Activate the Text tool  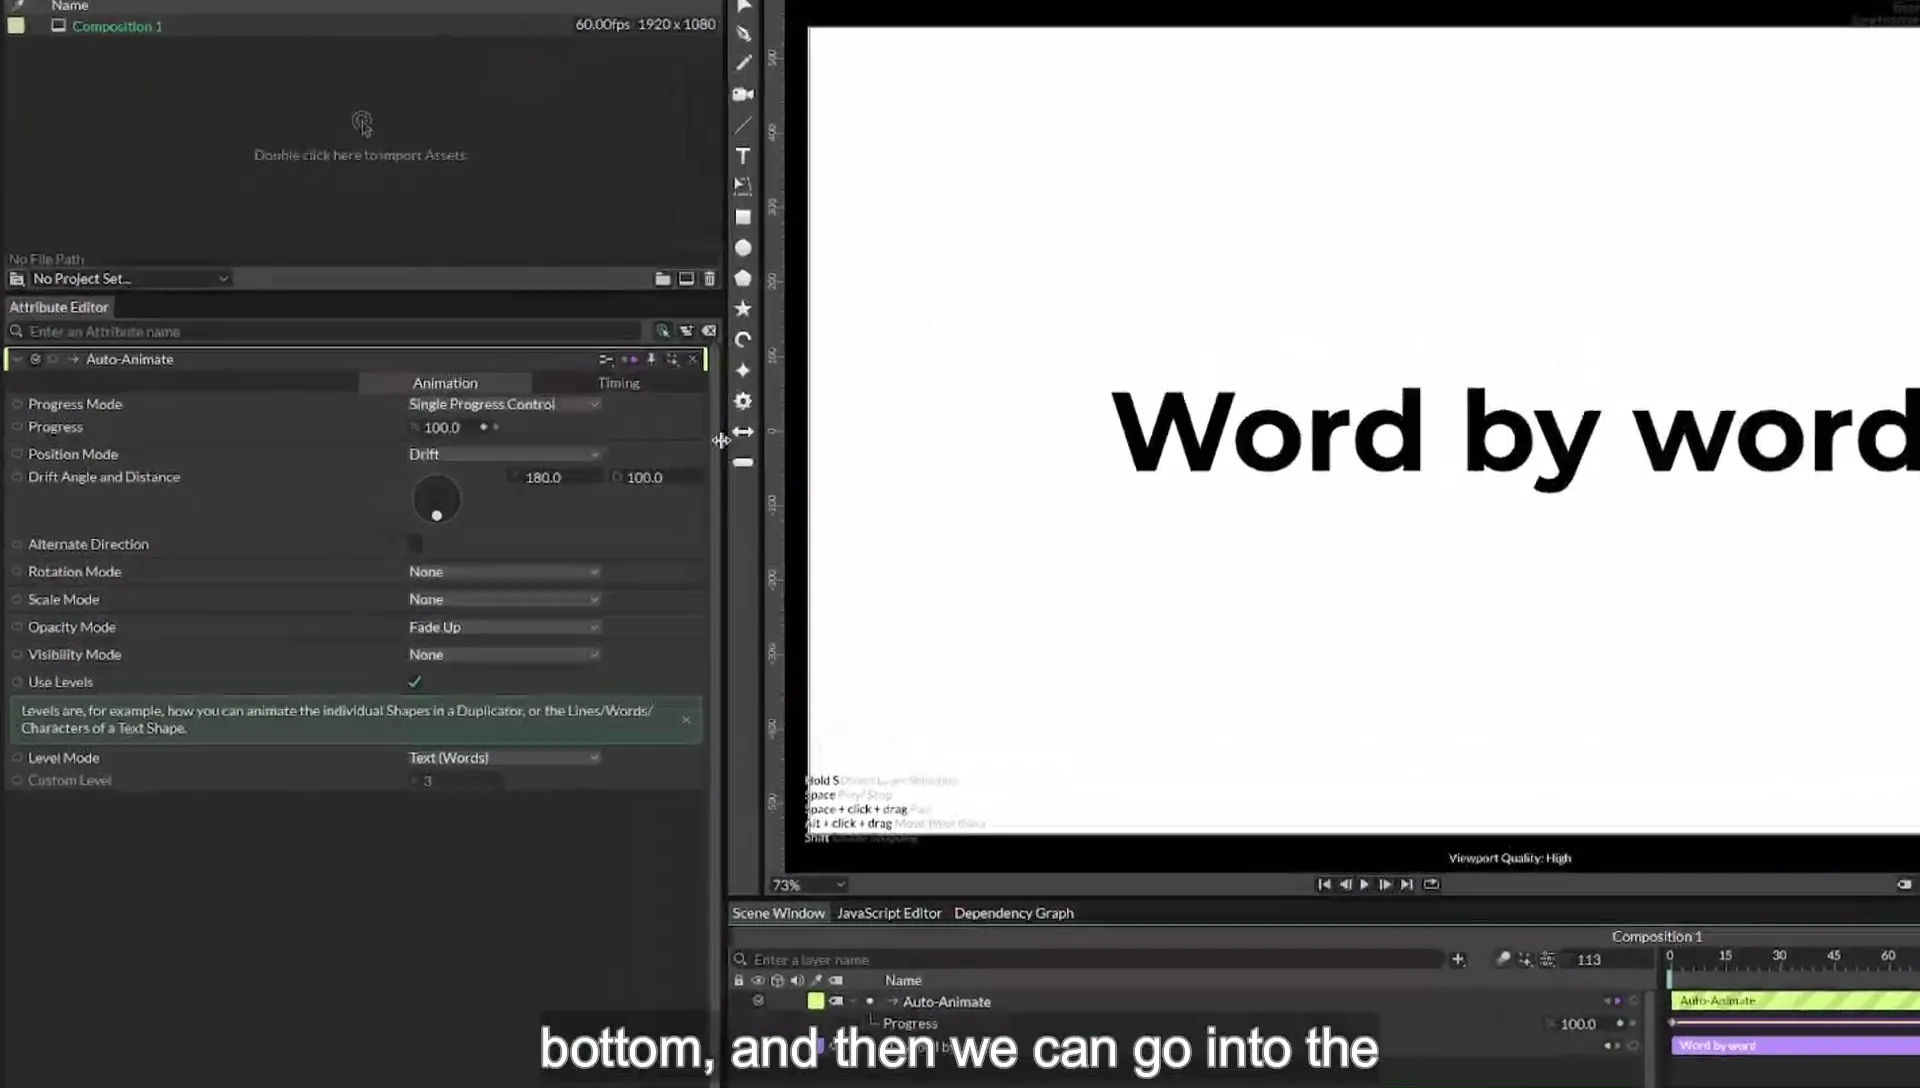tap(743, 156)
